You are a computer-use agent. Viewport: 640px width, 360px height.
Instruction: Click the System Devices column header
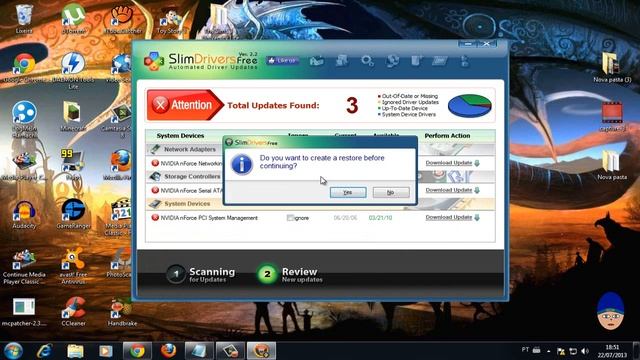[180, 136]
